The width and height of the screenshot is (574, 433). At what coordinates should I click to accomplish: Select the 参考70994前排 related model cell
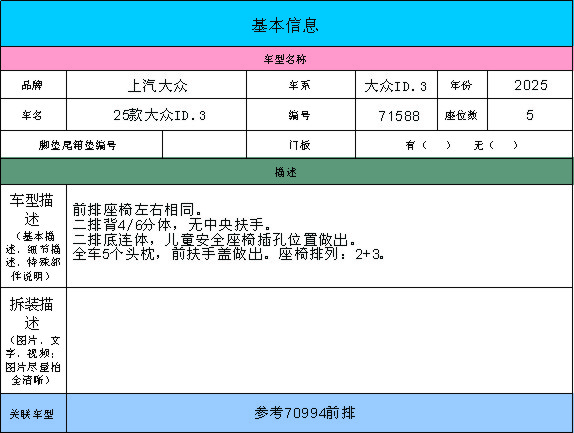click(320, 413)
